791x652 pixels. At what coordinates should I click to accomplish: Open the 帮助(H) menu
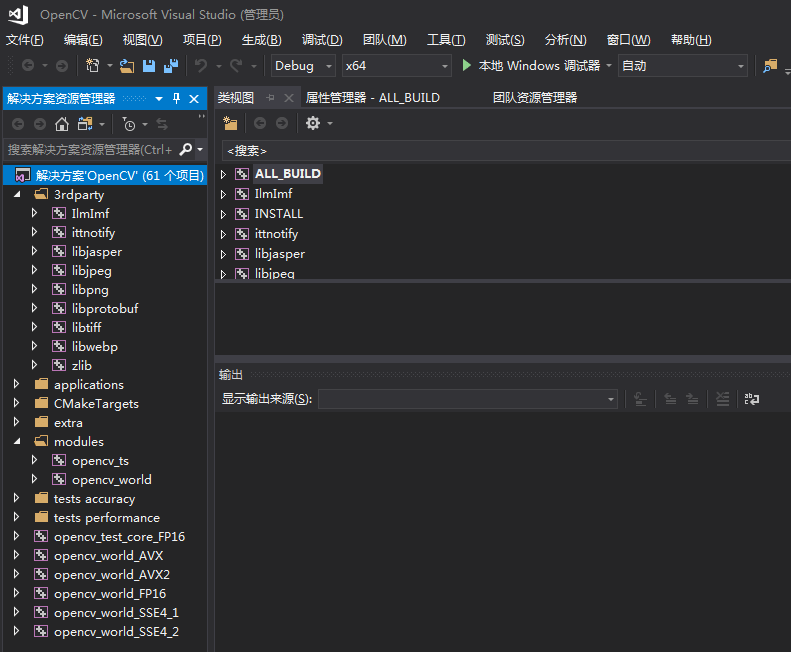(691, 40)
